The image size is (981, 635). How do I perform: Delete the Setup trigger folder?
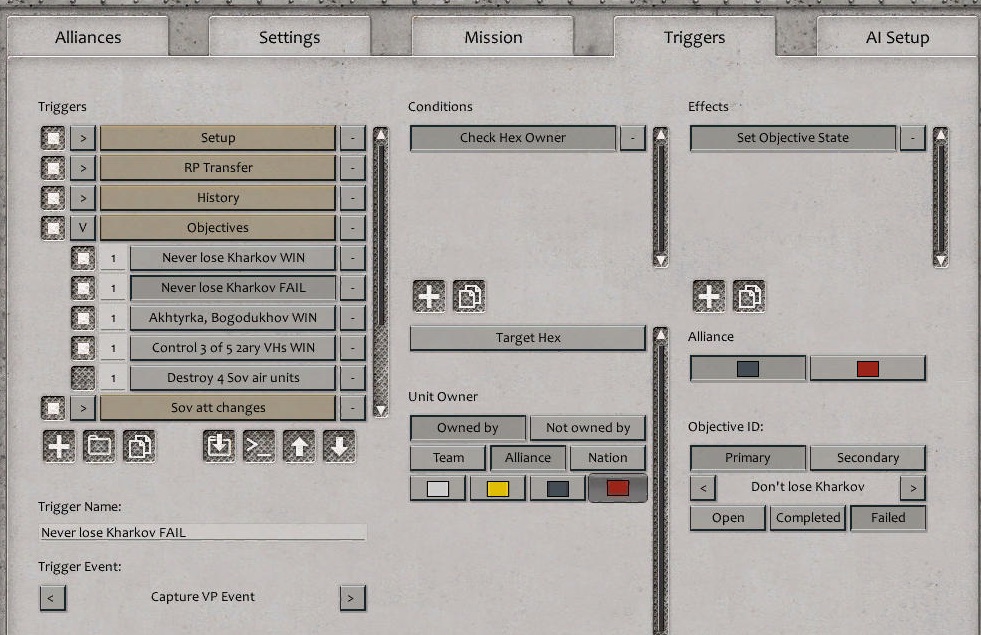point(353,138)
